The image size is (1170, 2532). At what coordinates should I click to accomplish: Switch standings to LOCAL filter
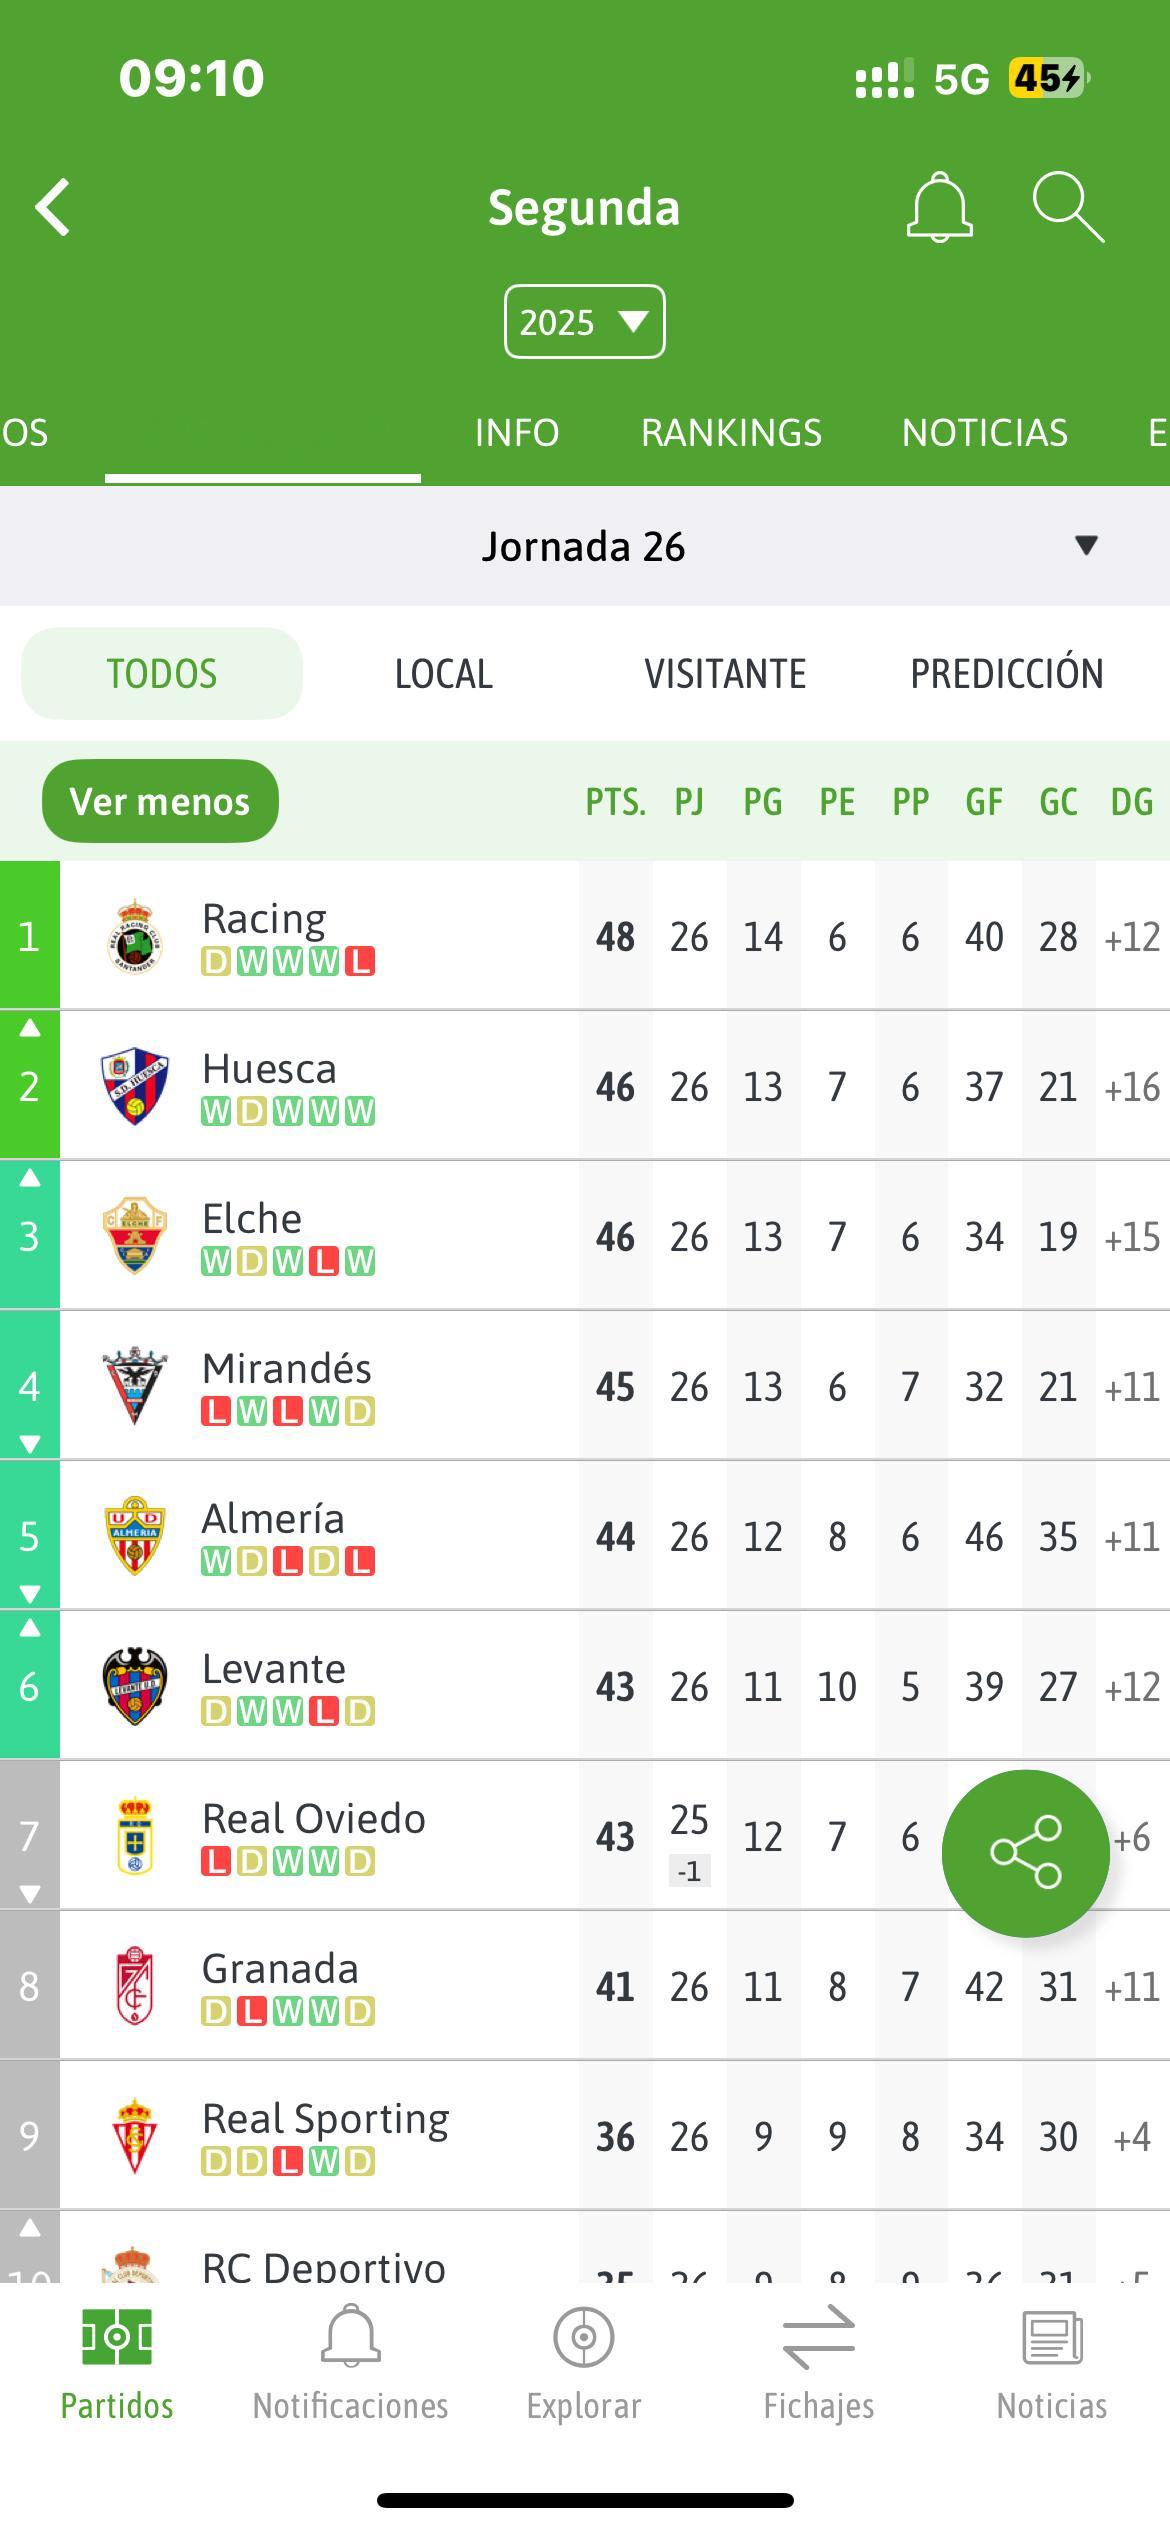tap(444, 674)
